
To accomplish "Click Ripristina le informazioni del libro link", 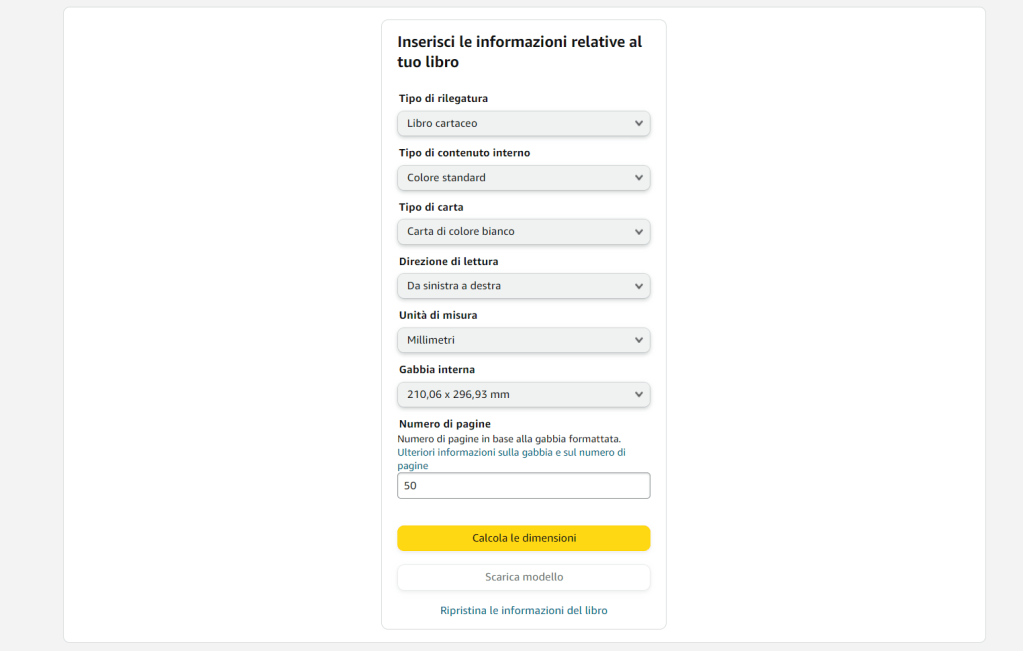I will (523, 610).
